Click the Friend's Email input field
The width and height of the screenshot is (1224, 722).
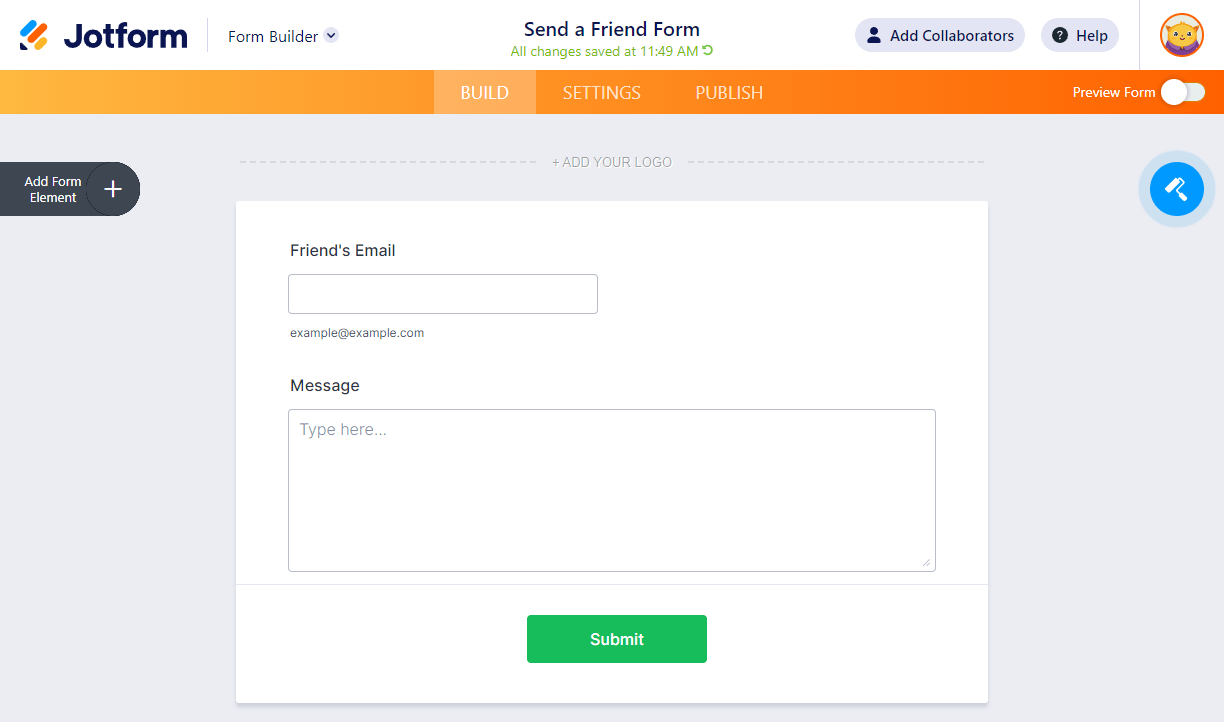[x=443, y=294]
